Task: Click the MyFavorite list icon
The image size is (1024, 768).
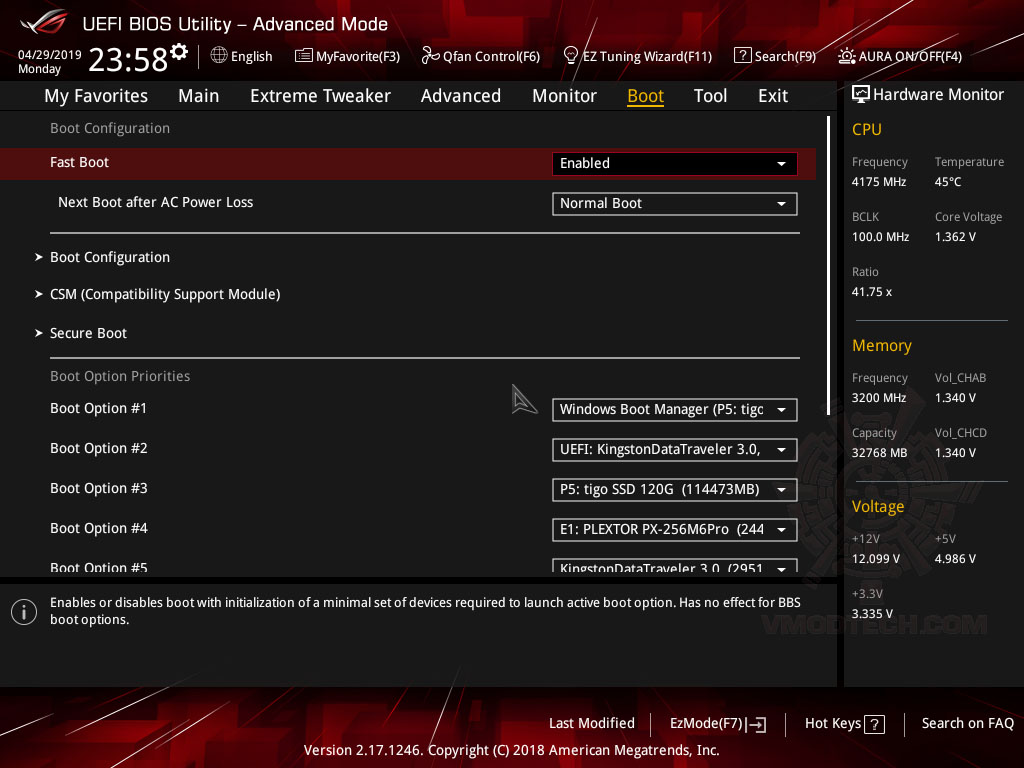Action: pyautogui.click(x=304, y=56)
